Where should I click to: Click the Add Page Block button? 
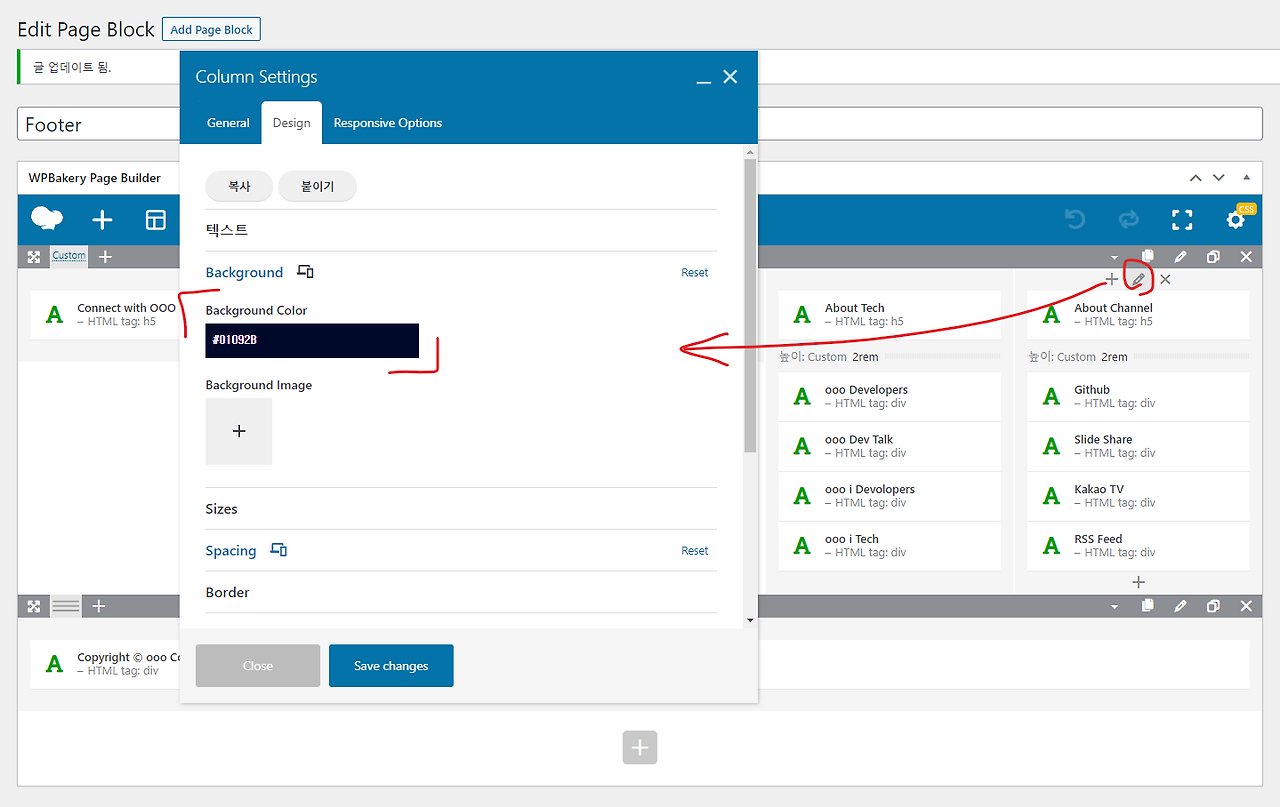pyautogui.click(x=211, y=29)
